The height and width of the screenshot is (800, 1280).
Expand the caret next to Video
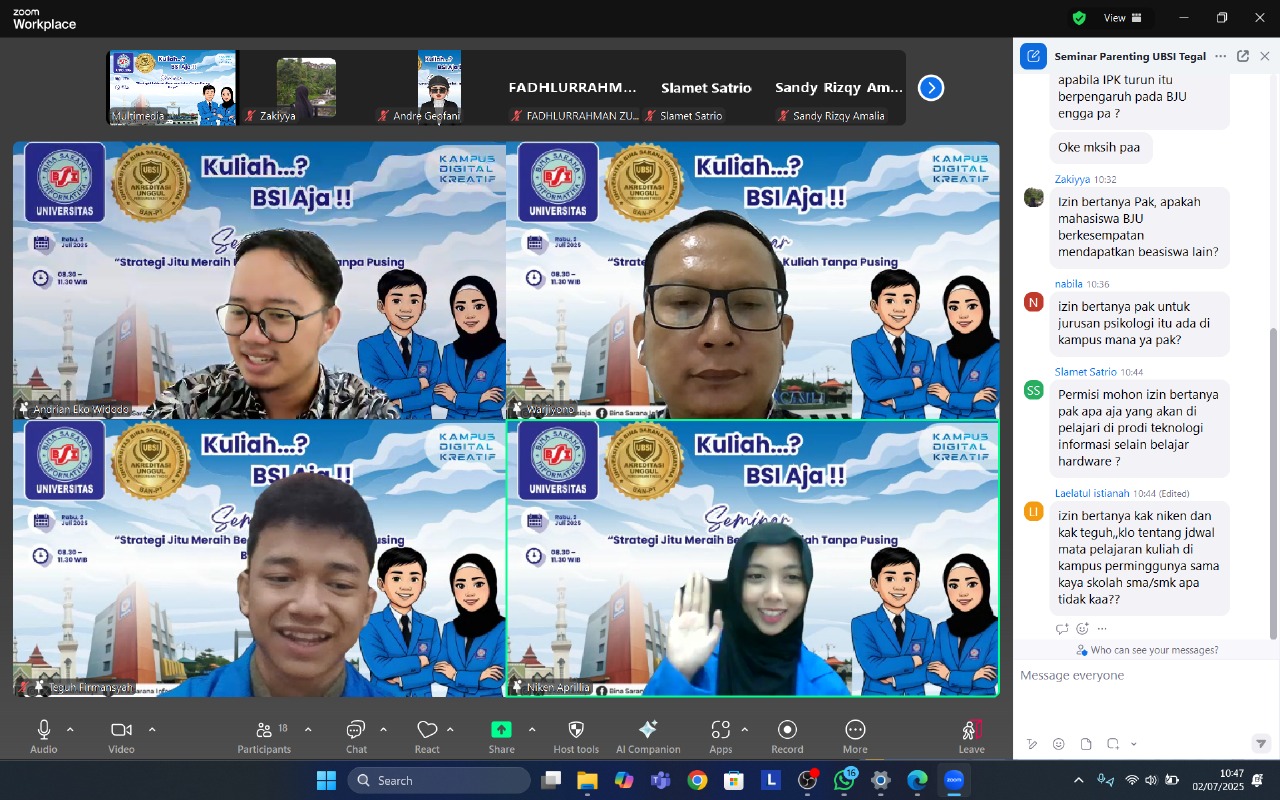tap(152, 729)
